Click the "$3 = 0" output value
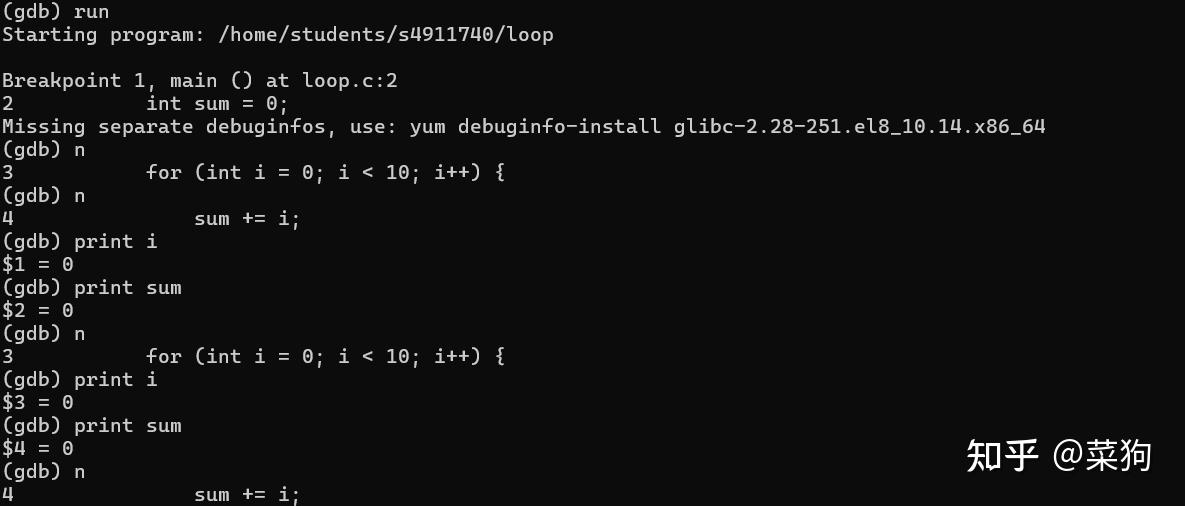 [38, 403]
